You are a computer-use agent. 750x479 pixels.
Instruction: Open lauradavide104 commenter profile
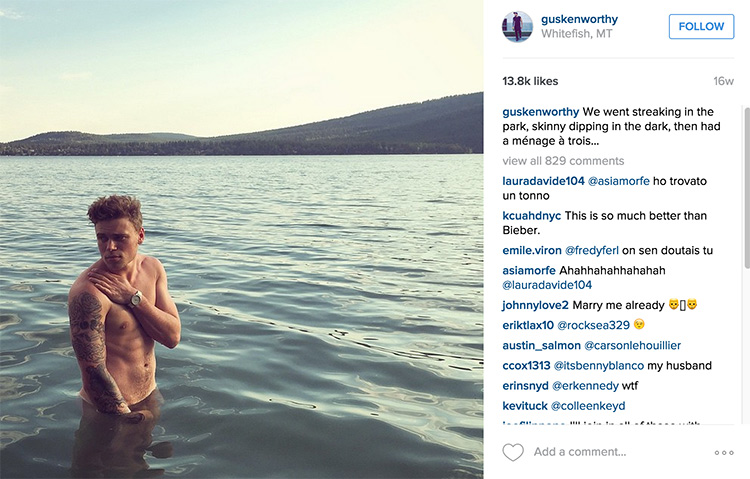[543, 181]
